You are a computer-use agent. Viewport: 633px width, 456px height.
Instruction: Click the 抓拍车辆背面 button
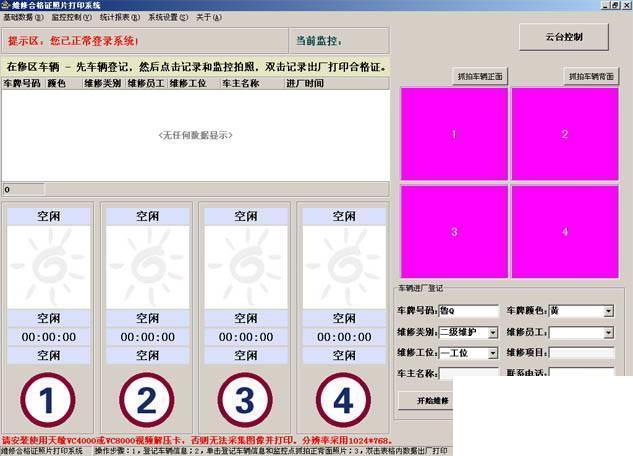click(591, 76)
